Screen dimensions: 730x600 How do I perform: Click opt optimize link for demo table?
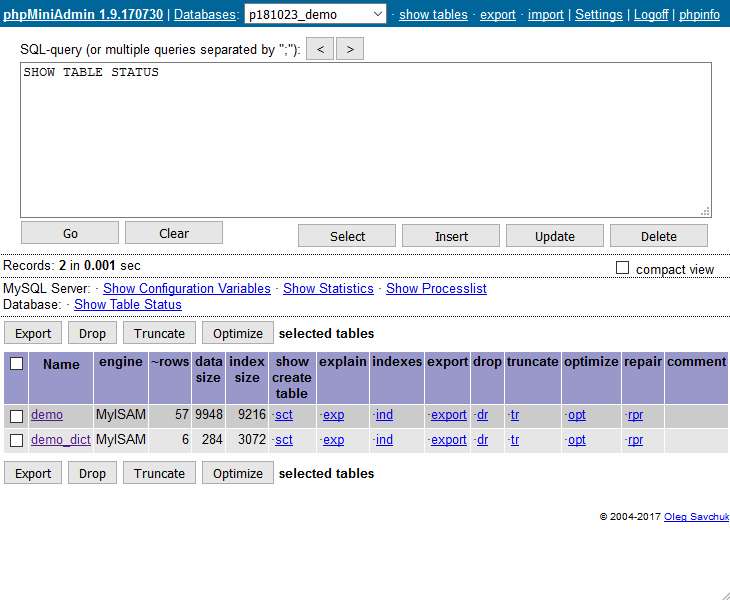(576, 415)
